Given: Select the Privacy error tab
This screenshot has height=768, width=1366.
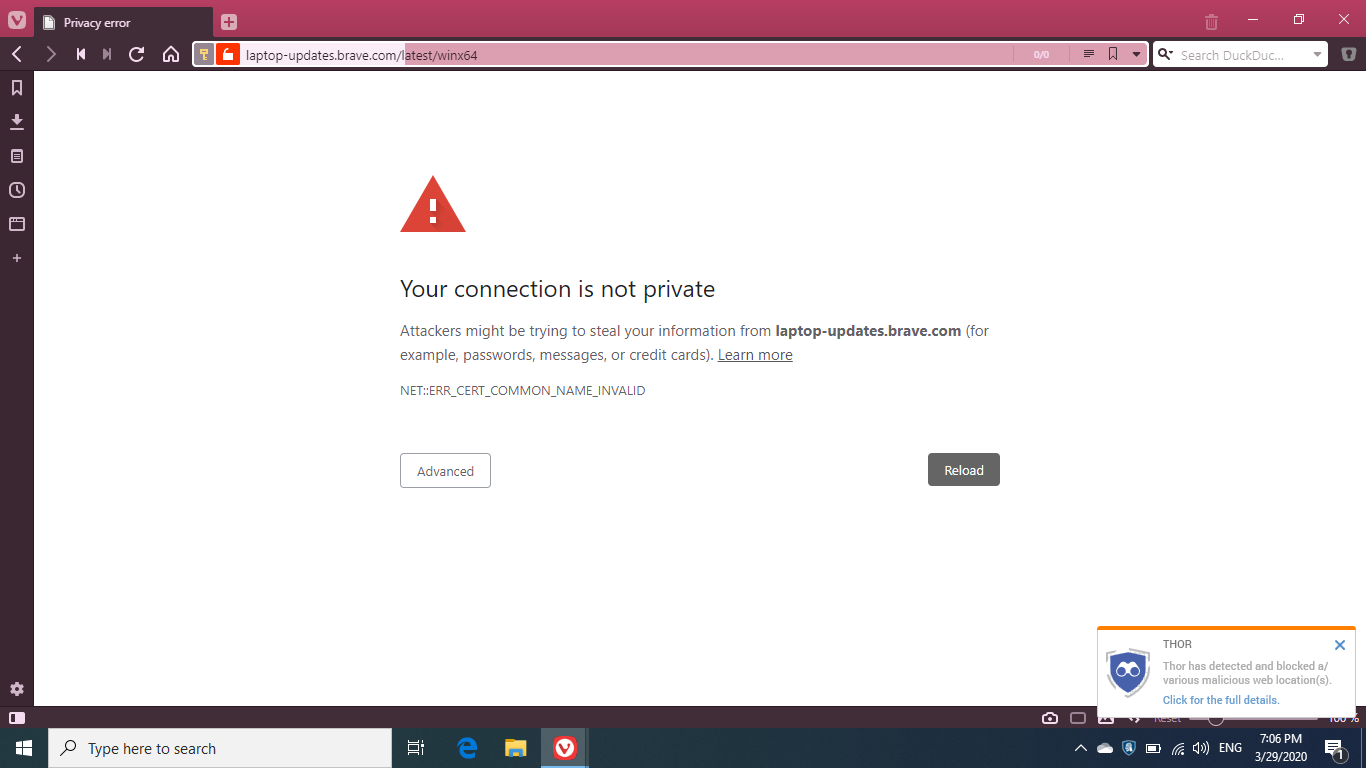Looking at the screenshot, I should (123, 22).
